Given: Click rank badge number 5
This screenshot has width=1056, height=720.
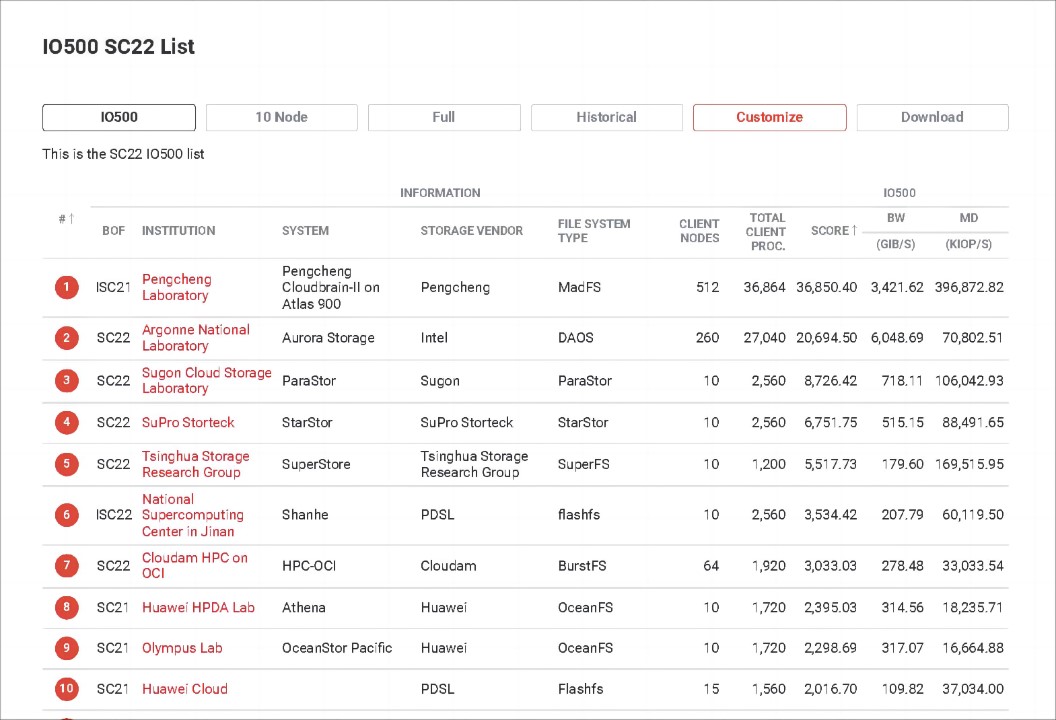Looking at the screenshot, I should 67,464.
